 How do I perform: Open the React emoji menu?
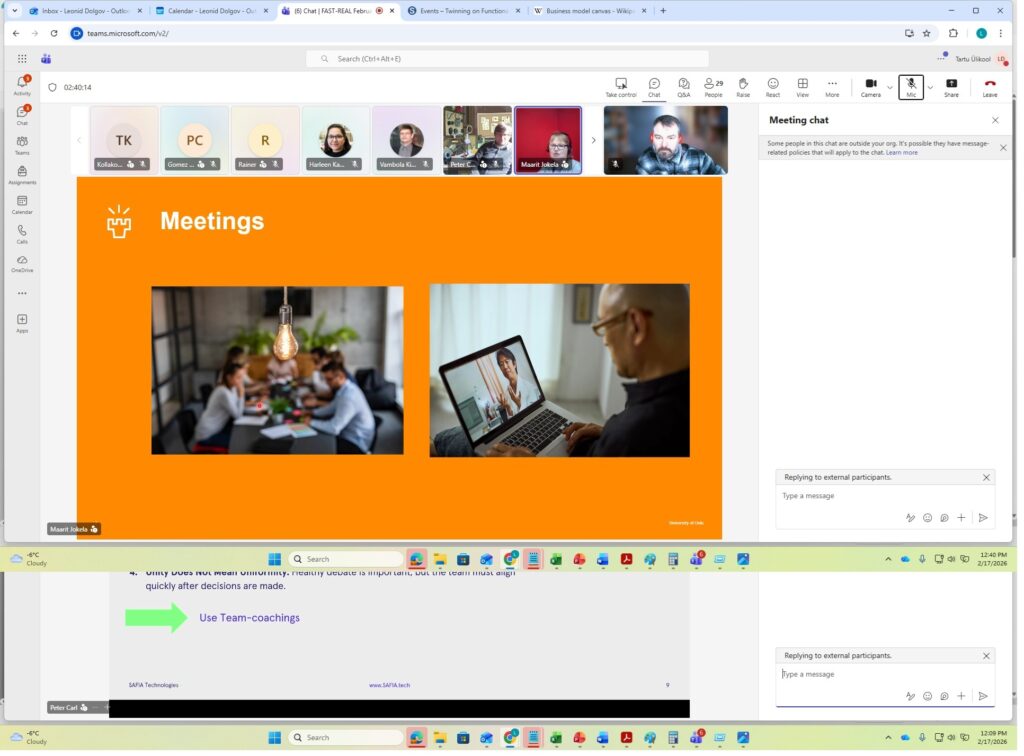[x=773, y=86]
